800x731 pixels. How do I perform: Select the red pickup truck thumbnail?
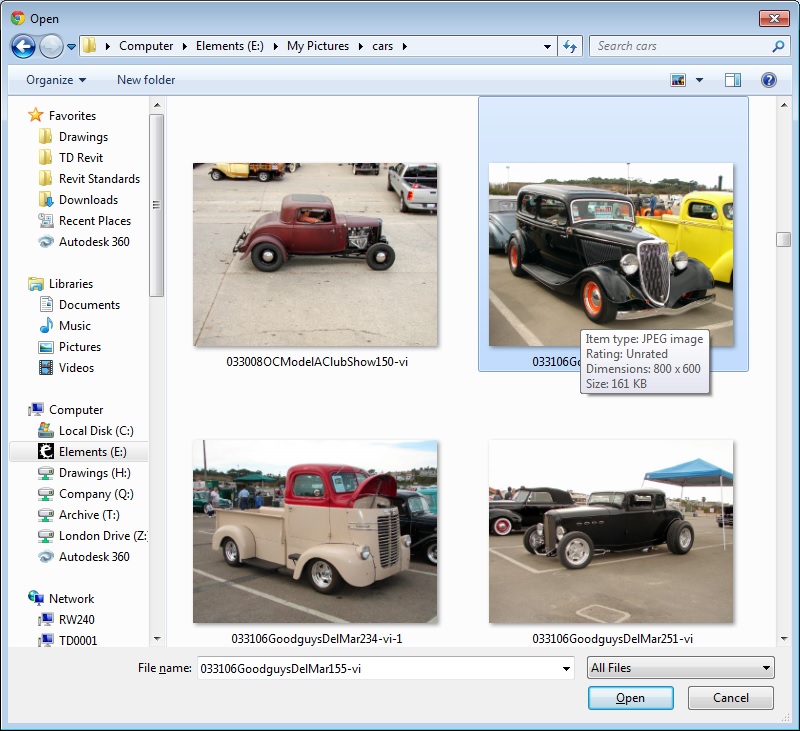coord(315,531)
